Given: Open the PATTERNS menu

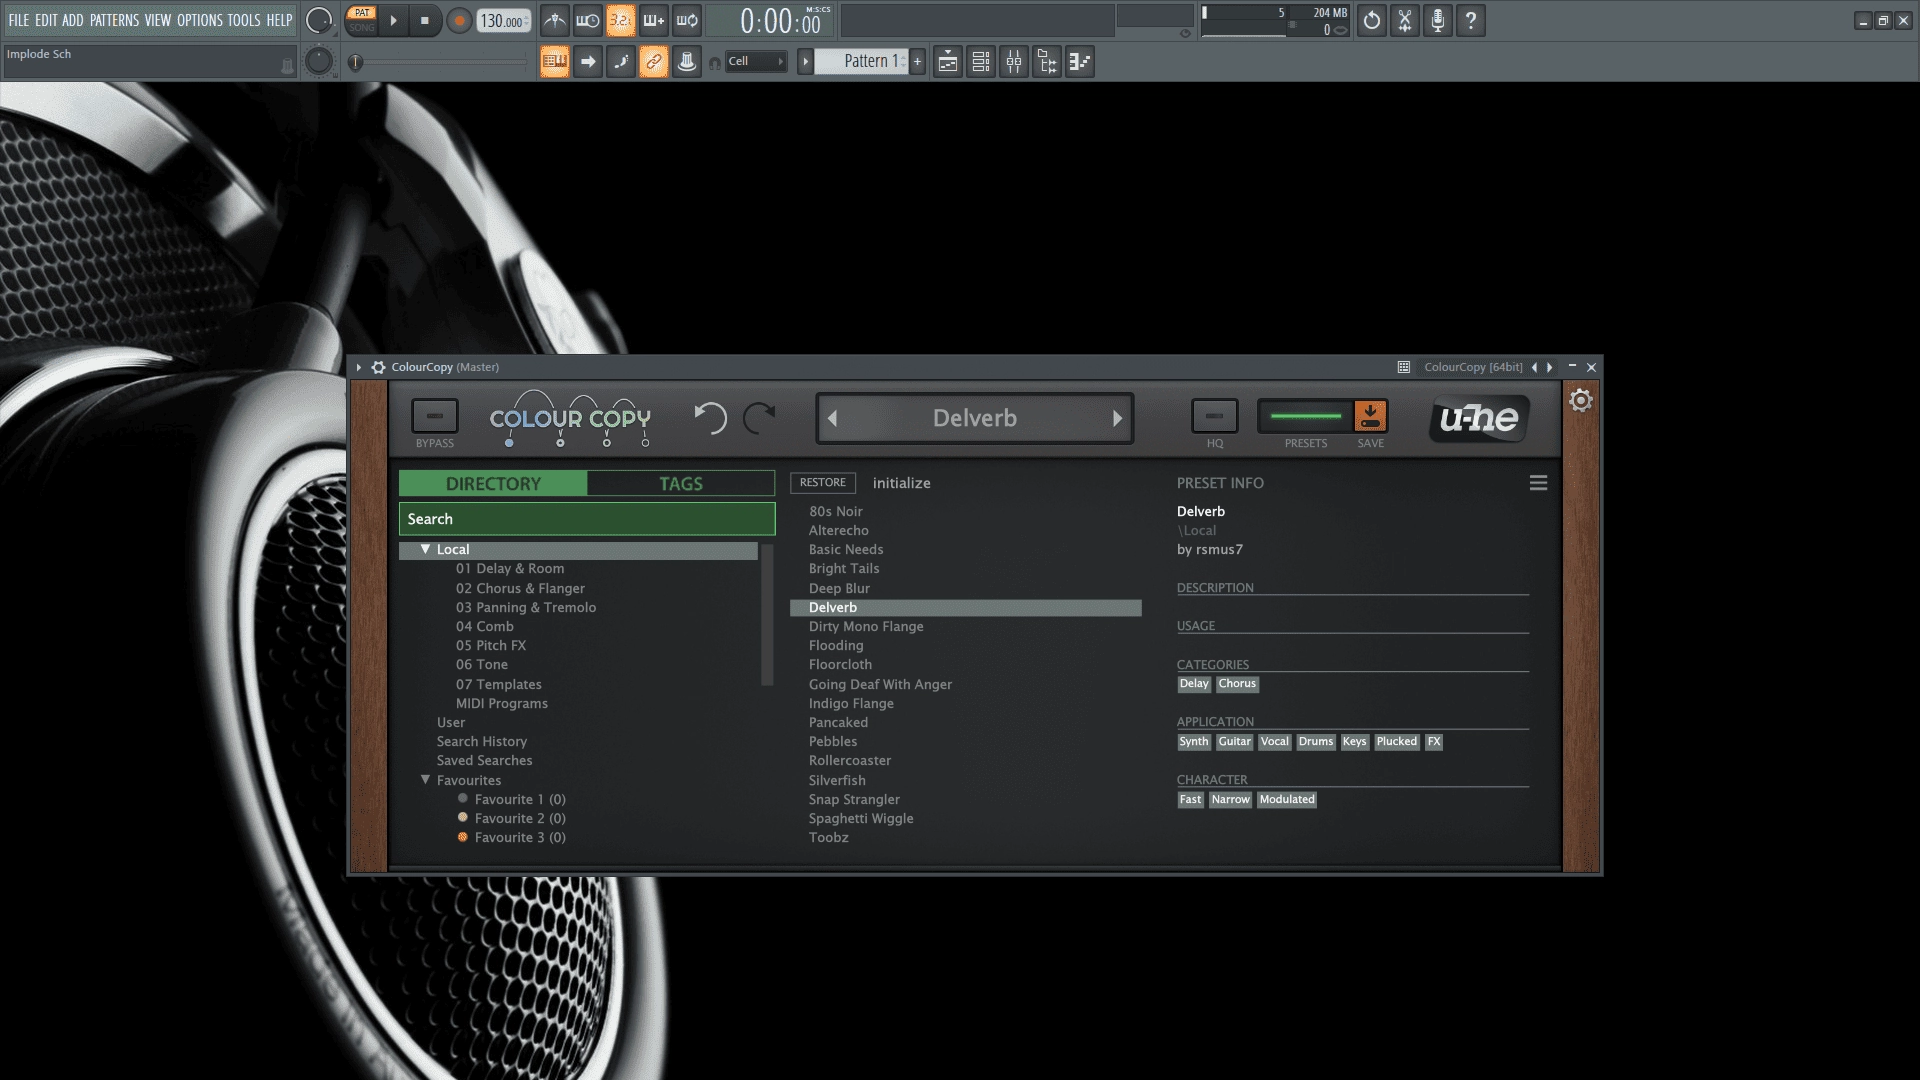Looking at the screenshot, I should click(x=114, y=20).
